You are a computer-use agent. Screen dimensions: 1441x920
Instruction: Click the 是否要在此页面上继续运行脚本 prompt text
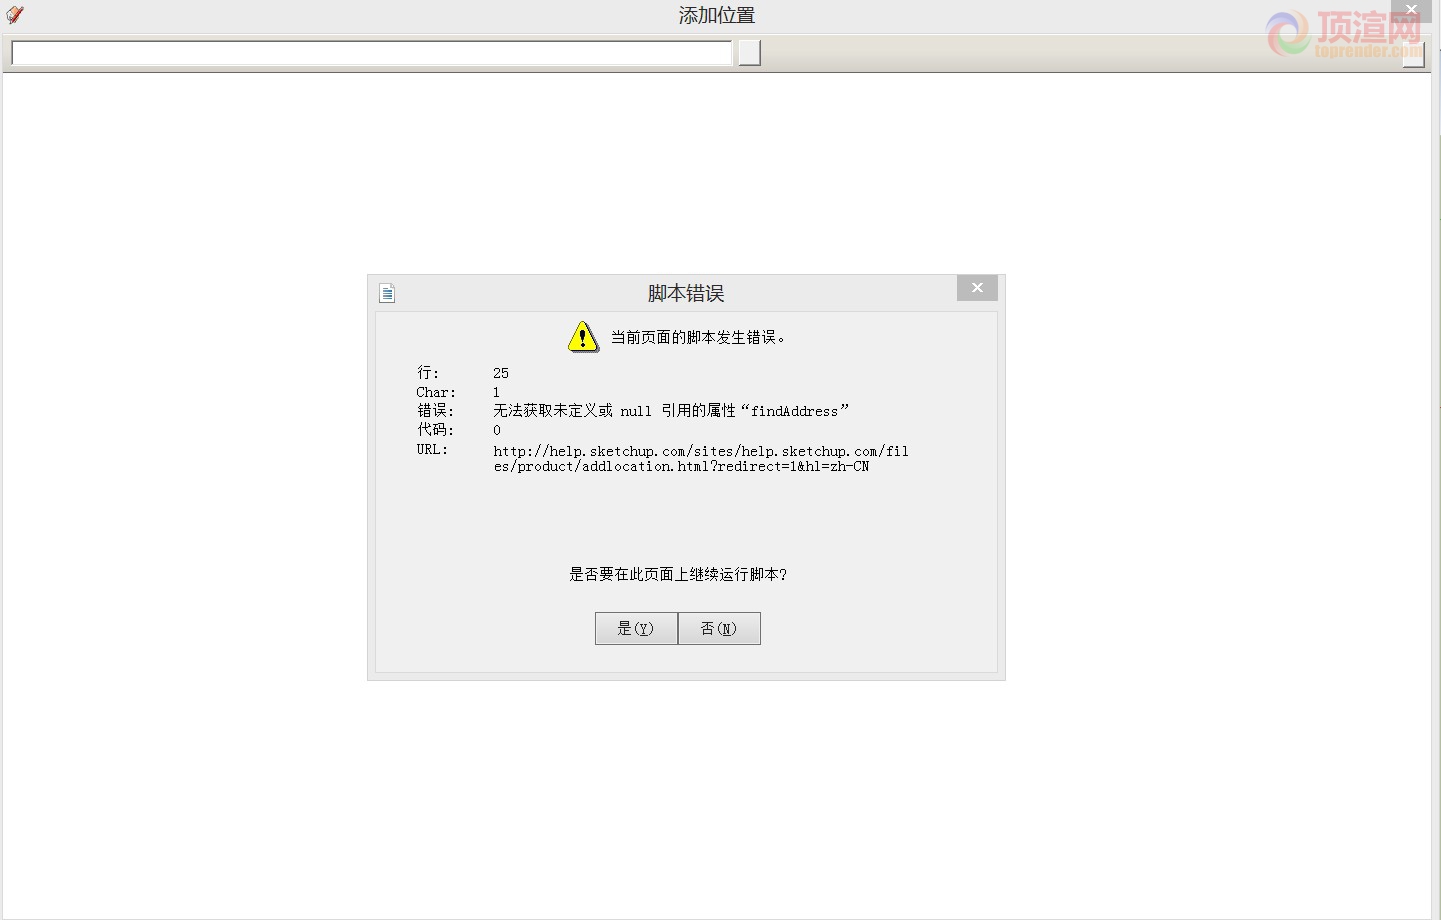pos(678,574)
